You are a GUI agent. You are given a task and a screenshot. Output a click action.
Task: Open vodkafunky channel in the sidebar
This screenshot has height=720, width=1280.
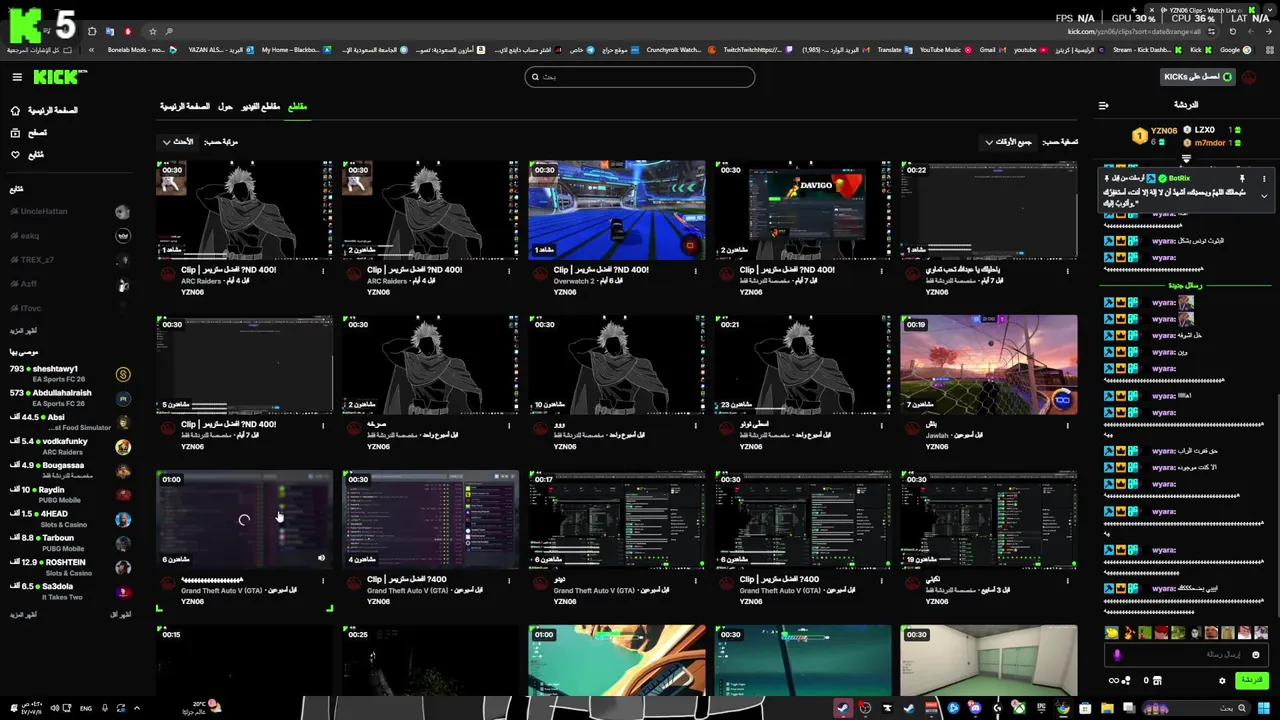pyautogui.click(x=70, y=446)
